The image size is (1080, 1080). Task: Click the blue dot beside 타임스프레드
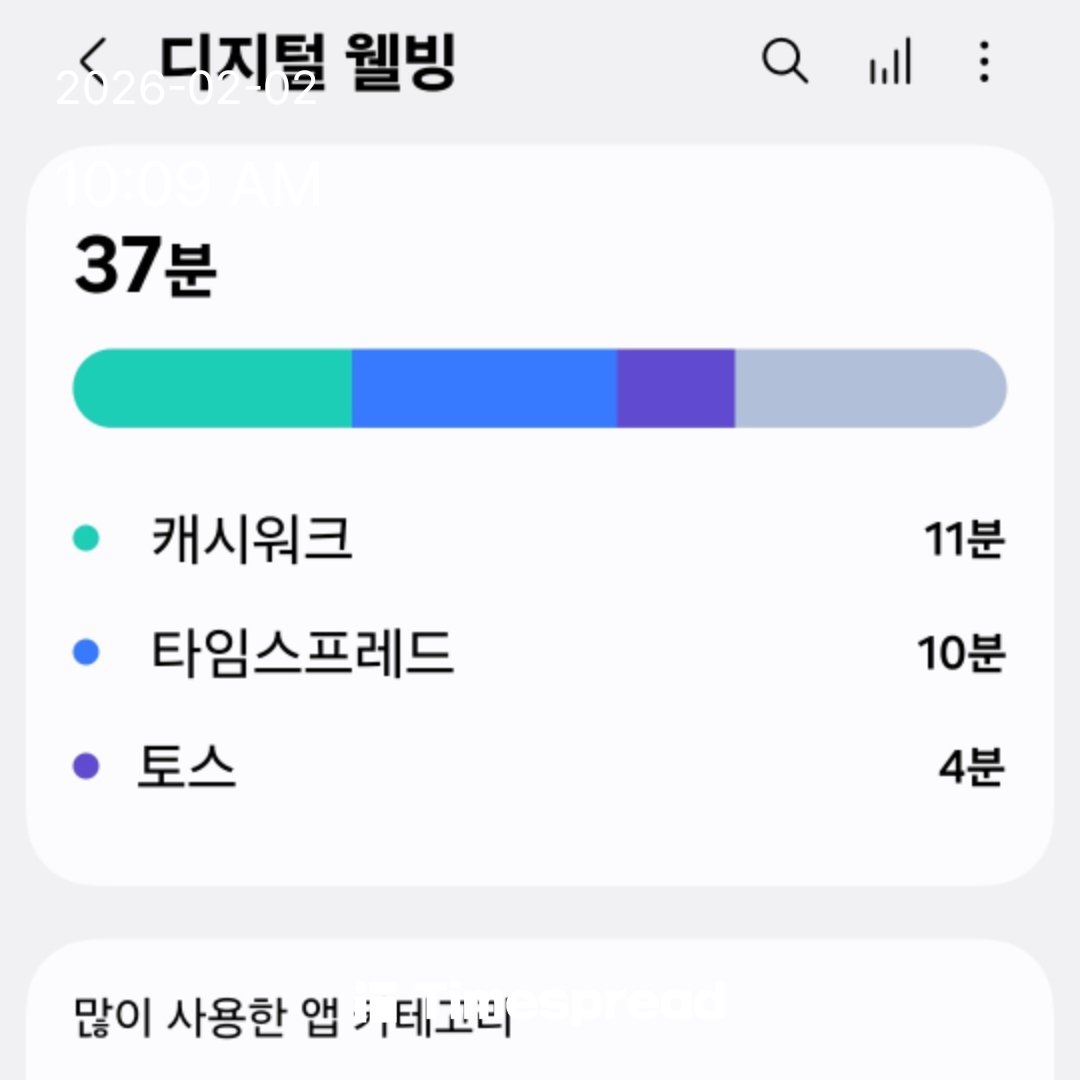point(87,653)
